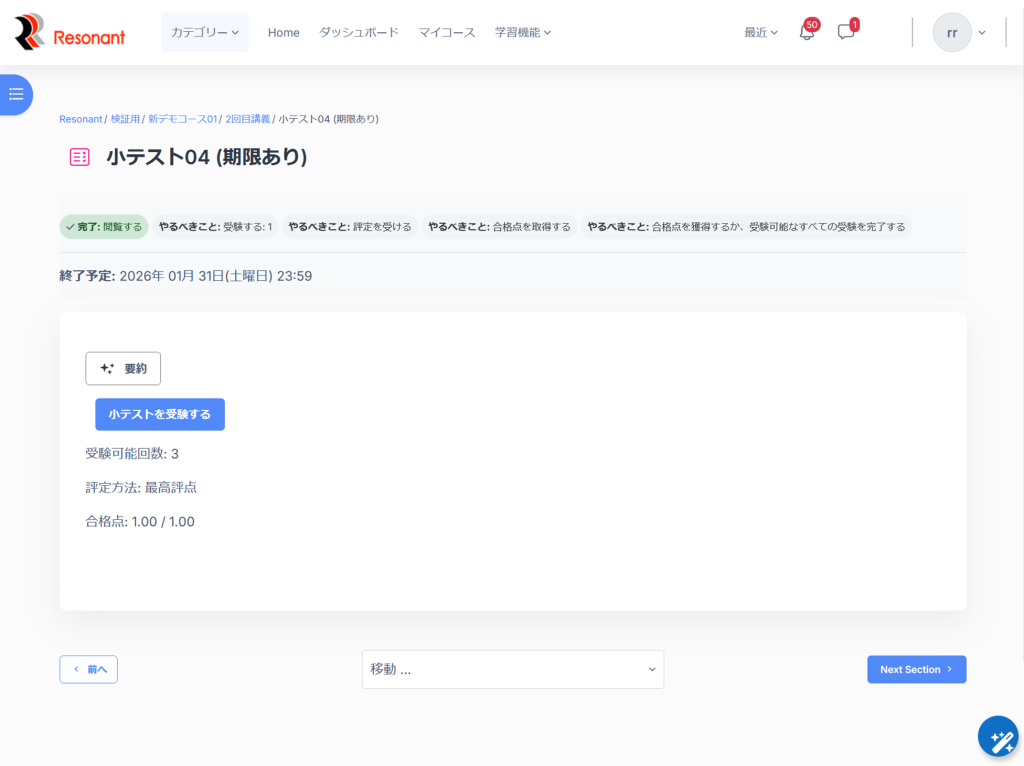The height and width of the screenshot is (766, 1024).
Task: Click the quiz activity icon beside title
Action: coord(80,157)
